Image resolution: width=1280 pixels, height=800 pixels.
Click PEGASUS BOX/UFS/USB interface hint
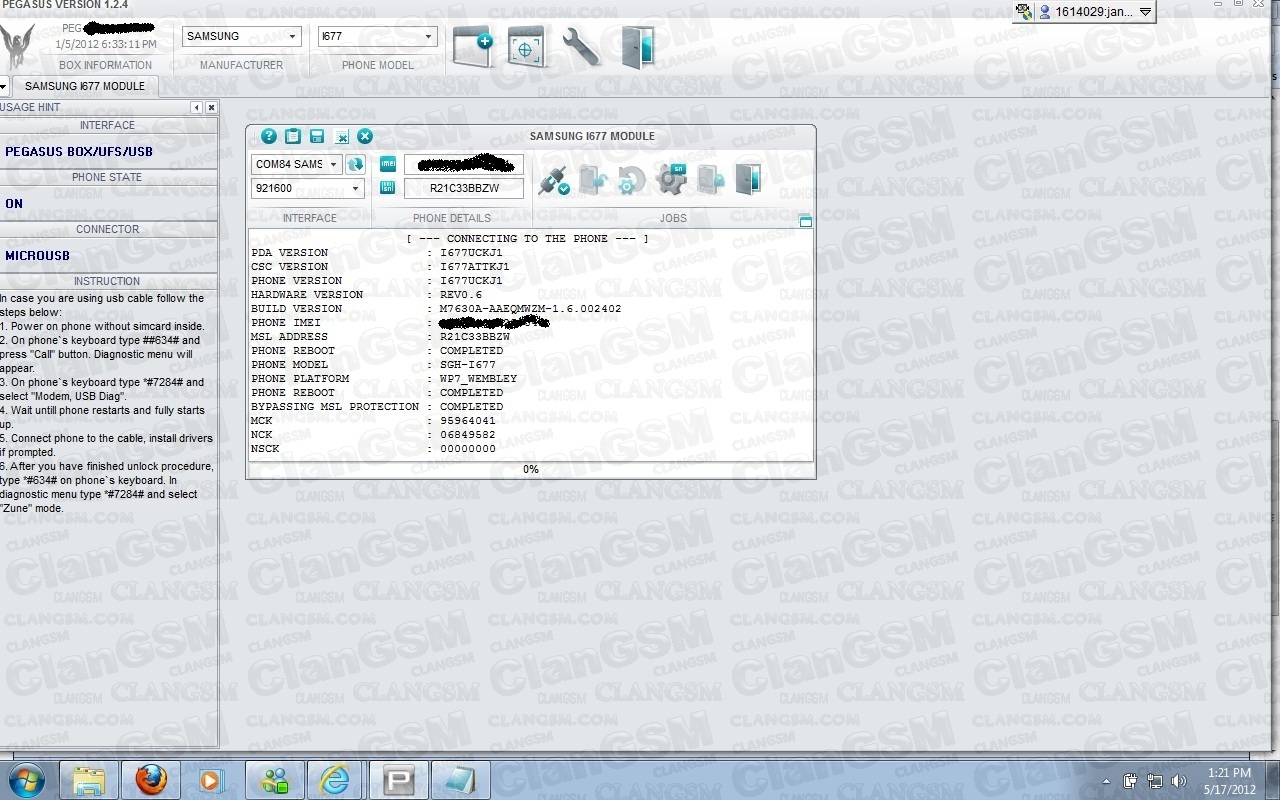tap(79, 152)
